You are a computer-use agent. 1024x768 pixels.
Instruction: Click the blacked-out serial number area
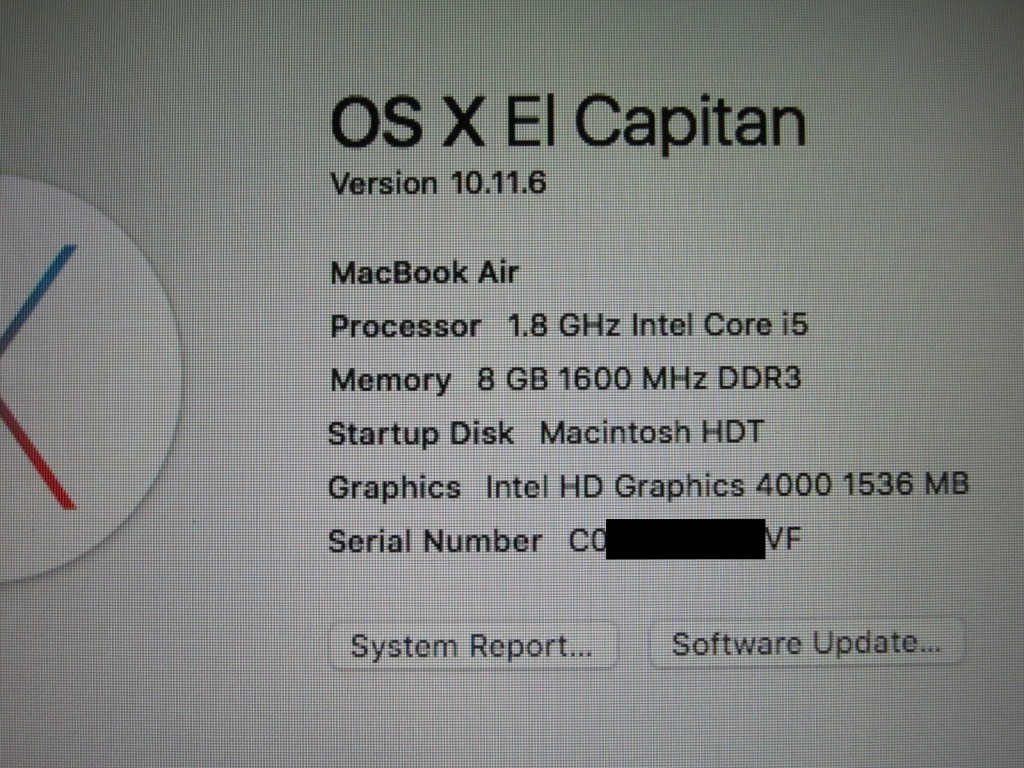(x=686, y=539)
